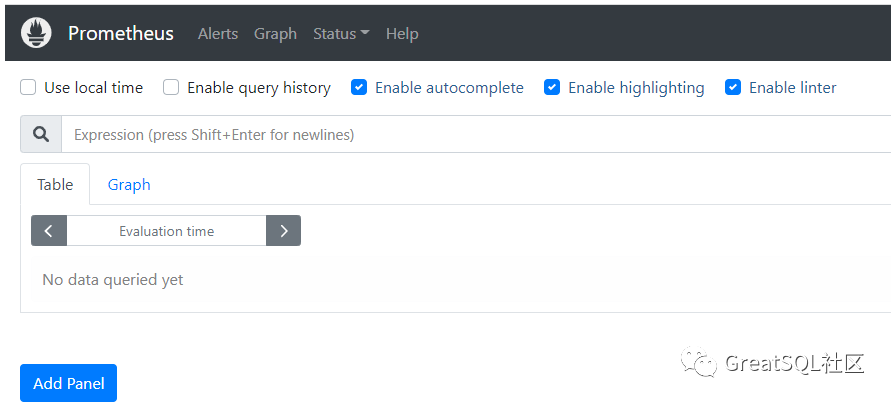Screen dimensions: 893x403
Task: Click the Prometheus flame logo icon
Action: [x=36, y=33]
